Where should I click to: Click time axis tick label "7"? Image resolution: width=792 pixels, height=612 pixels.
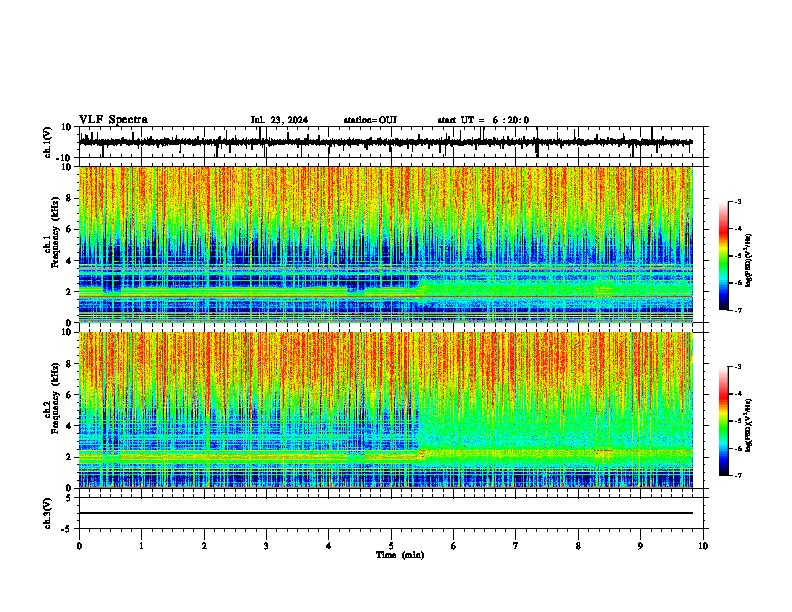[x=516, y=546]
